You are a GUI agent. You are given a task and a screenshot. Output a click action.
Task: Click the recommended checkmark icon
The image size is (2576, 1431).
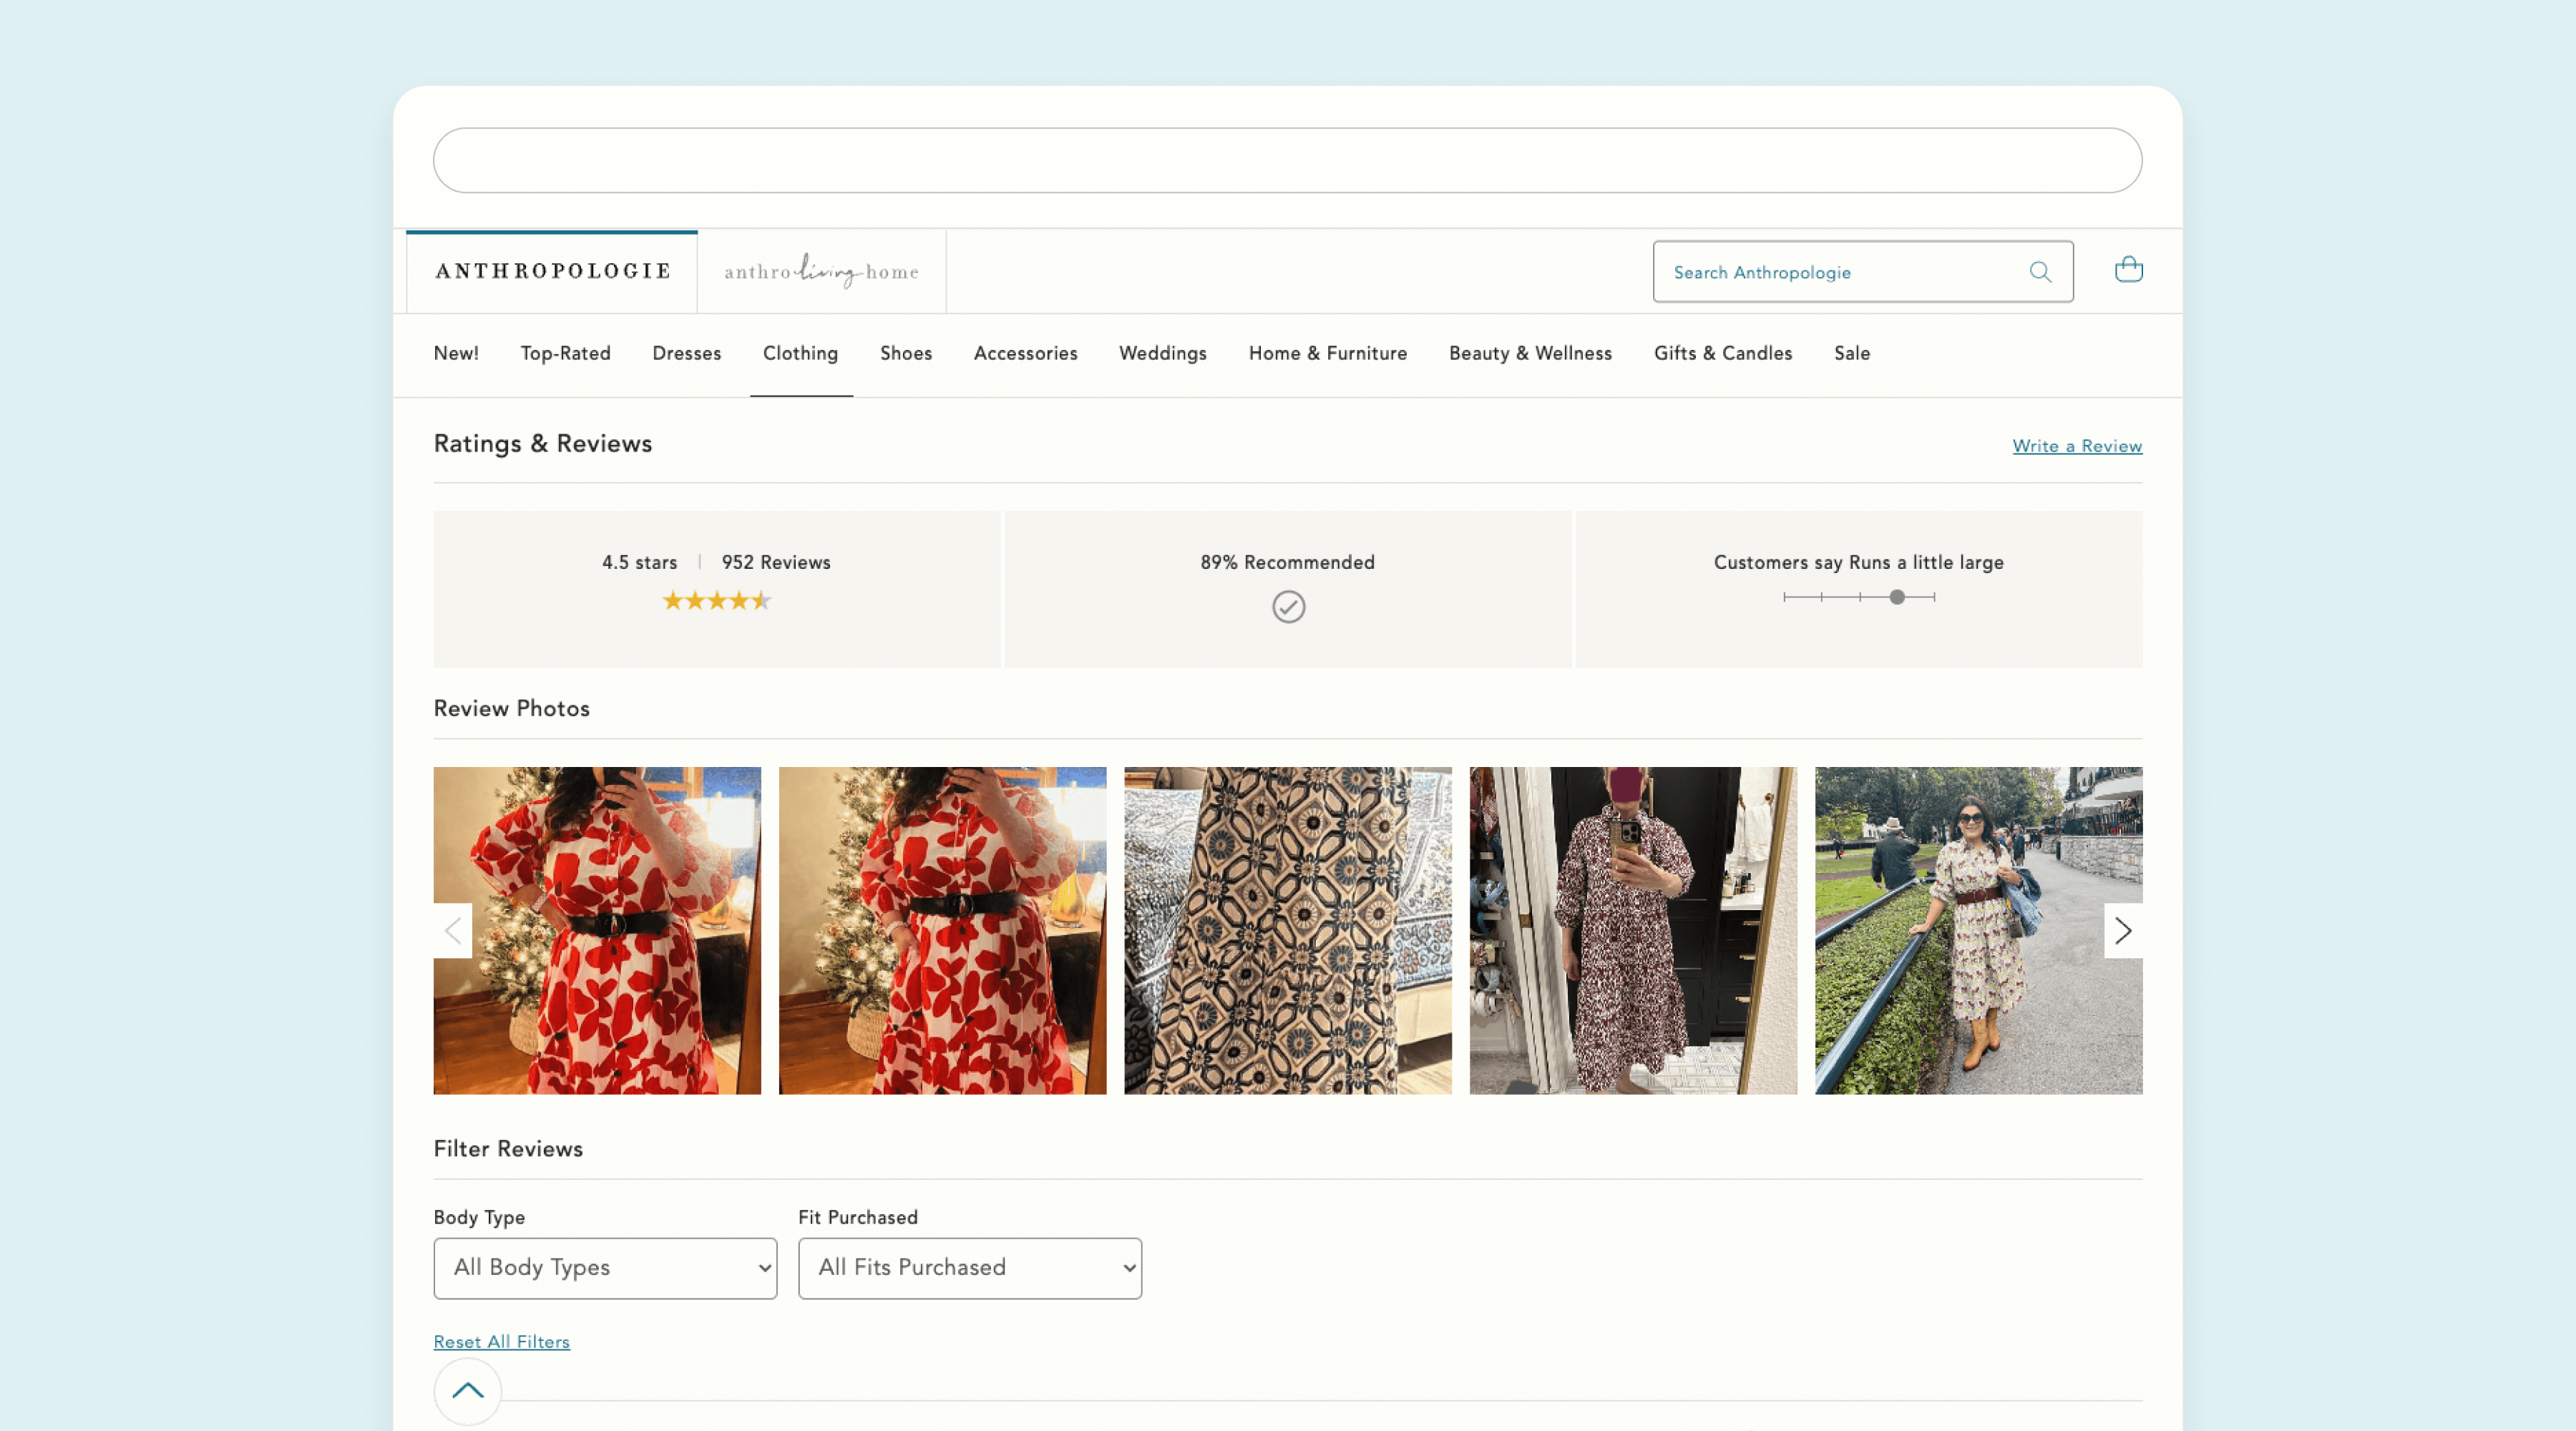(x=1288, y=607)
